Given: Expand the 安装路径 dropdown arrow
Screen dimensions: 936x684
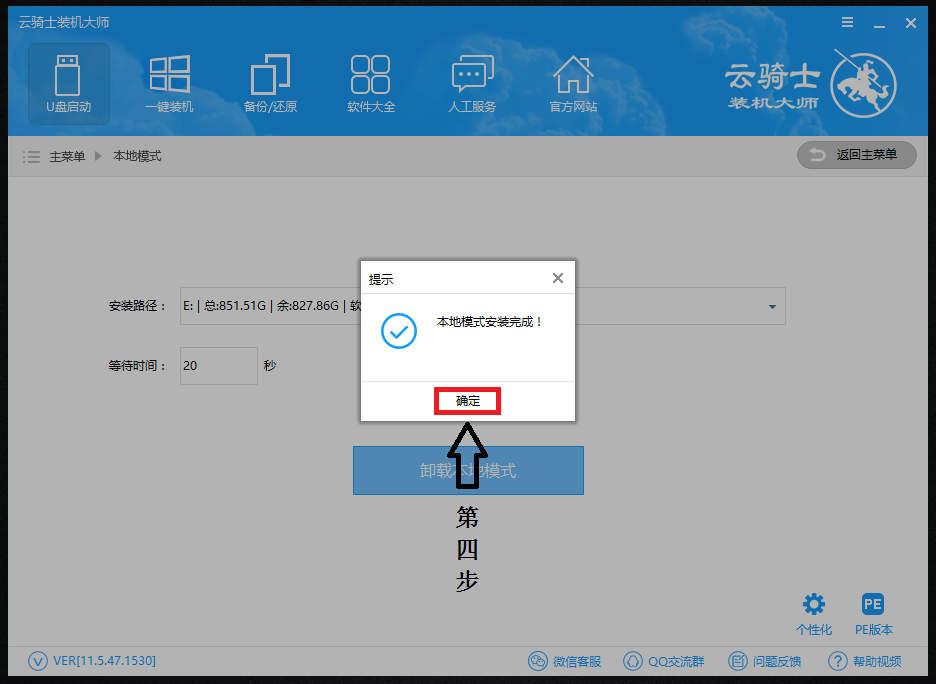Looking at the screenshot, I should pos(772,307).
